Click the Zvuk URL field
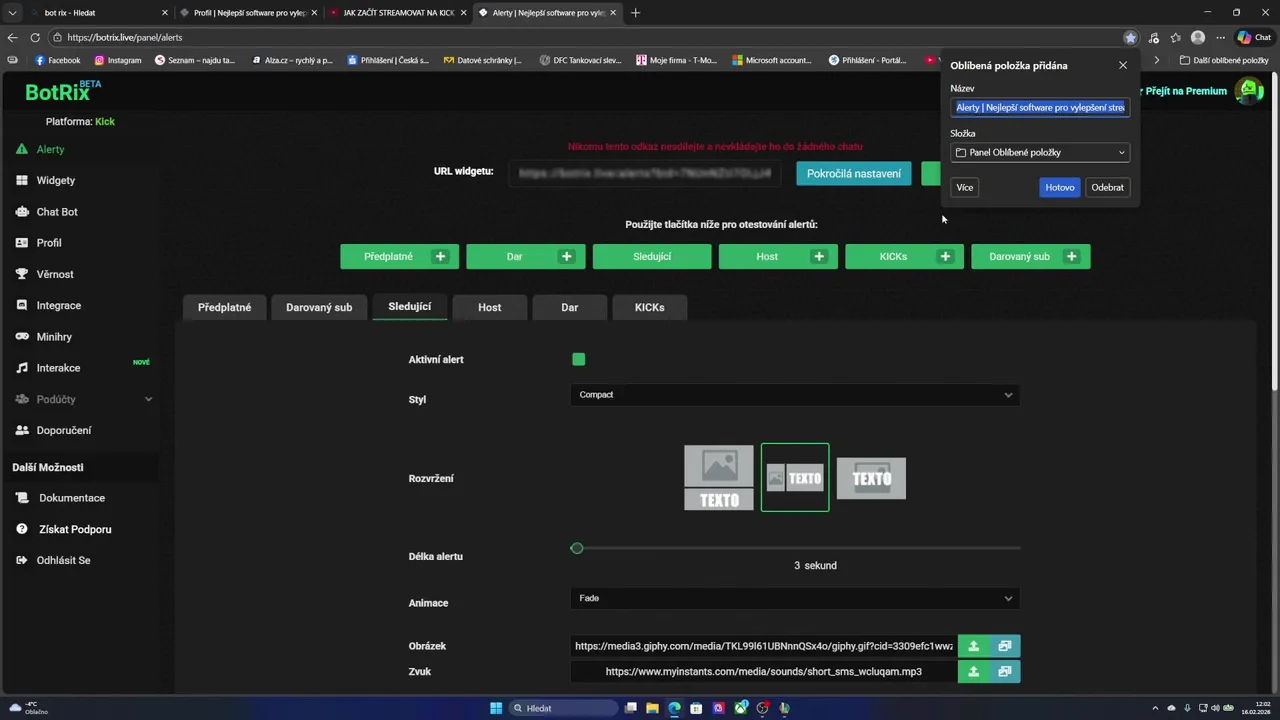The height and width of the screenshot is (720, 1280). tap(764, 672)
